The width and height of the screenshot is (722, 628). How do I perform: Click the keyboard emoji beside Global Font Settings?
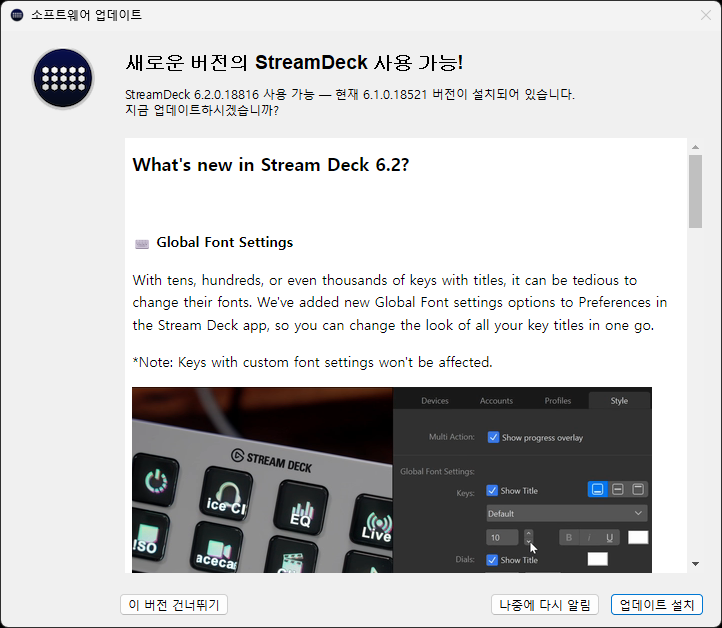142,244
